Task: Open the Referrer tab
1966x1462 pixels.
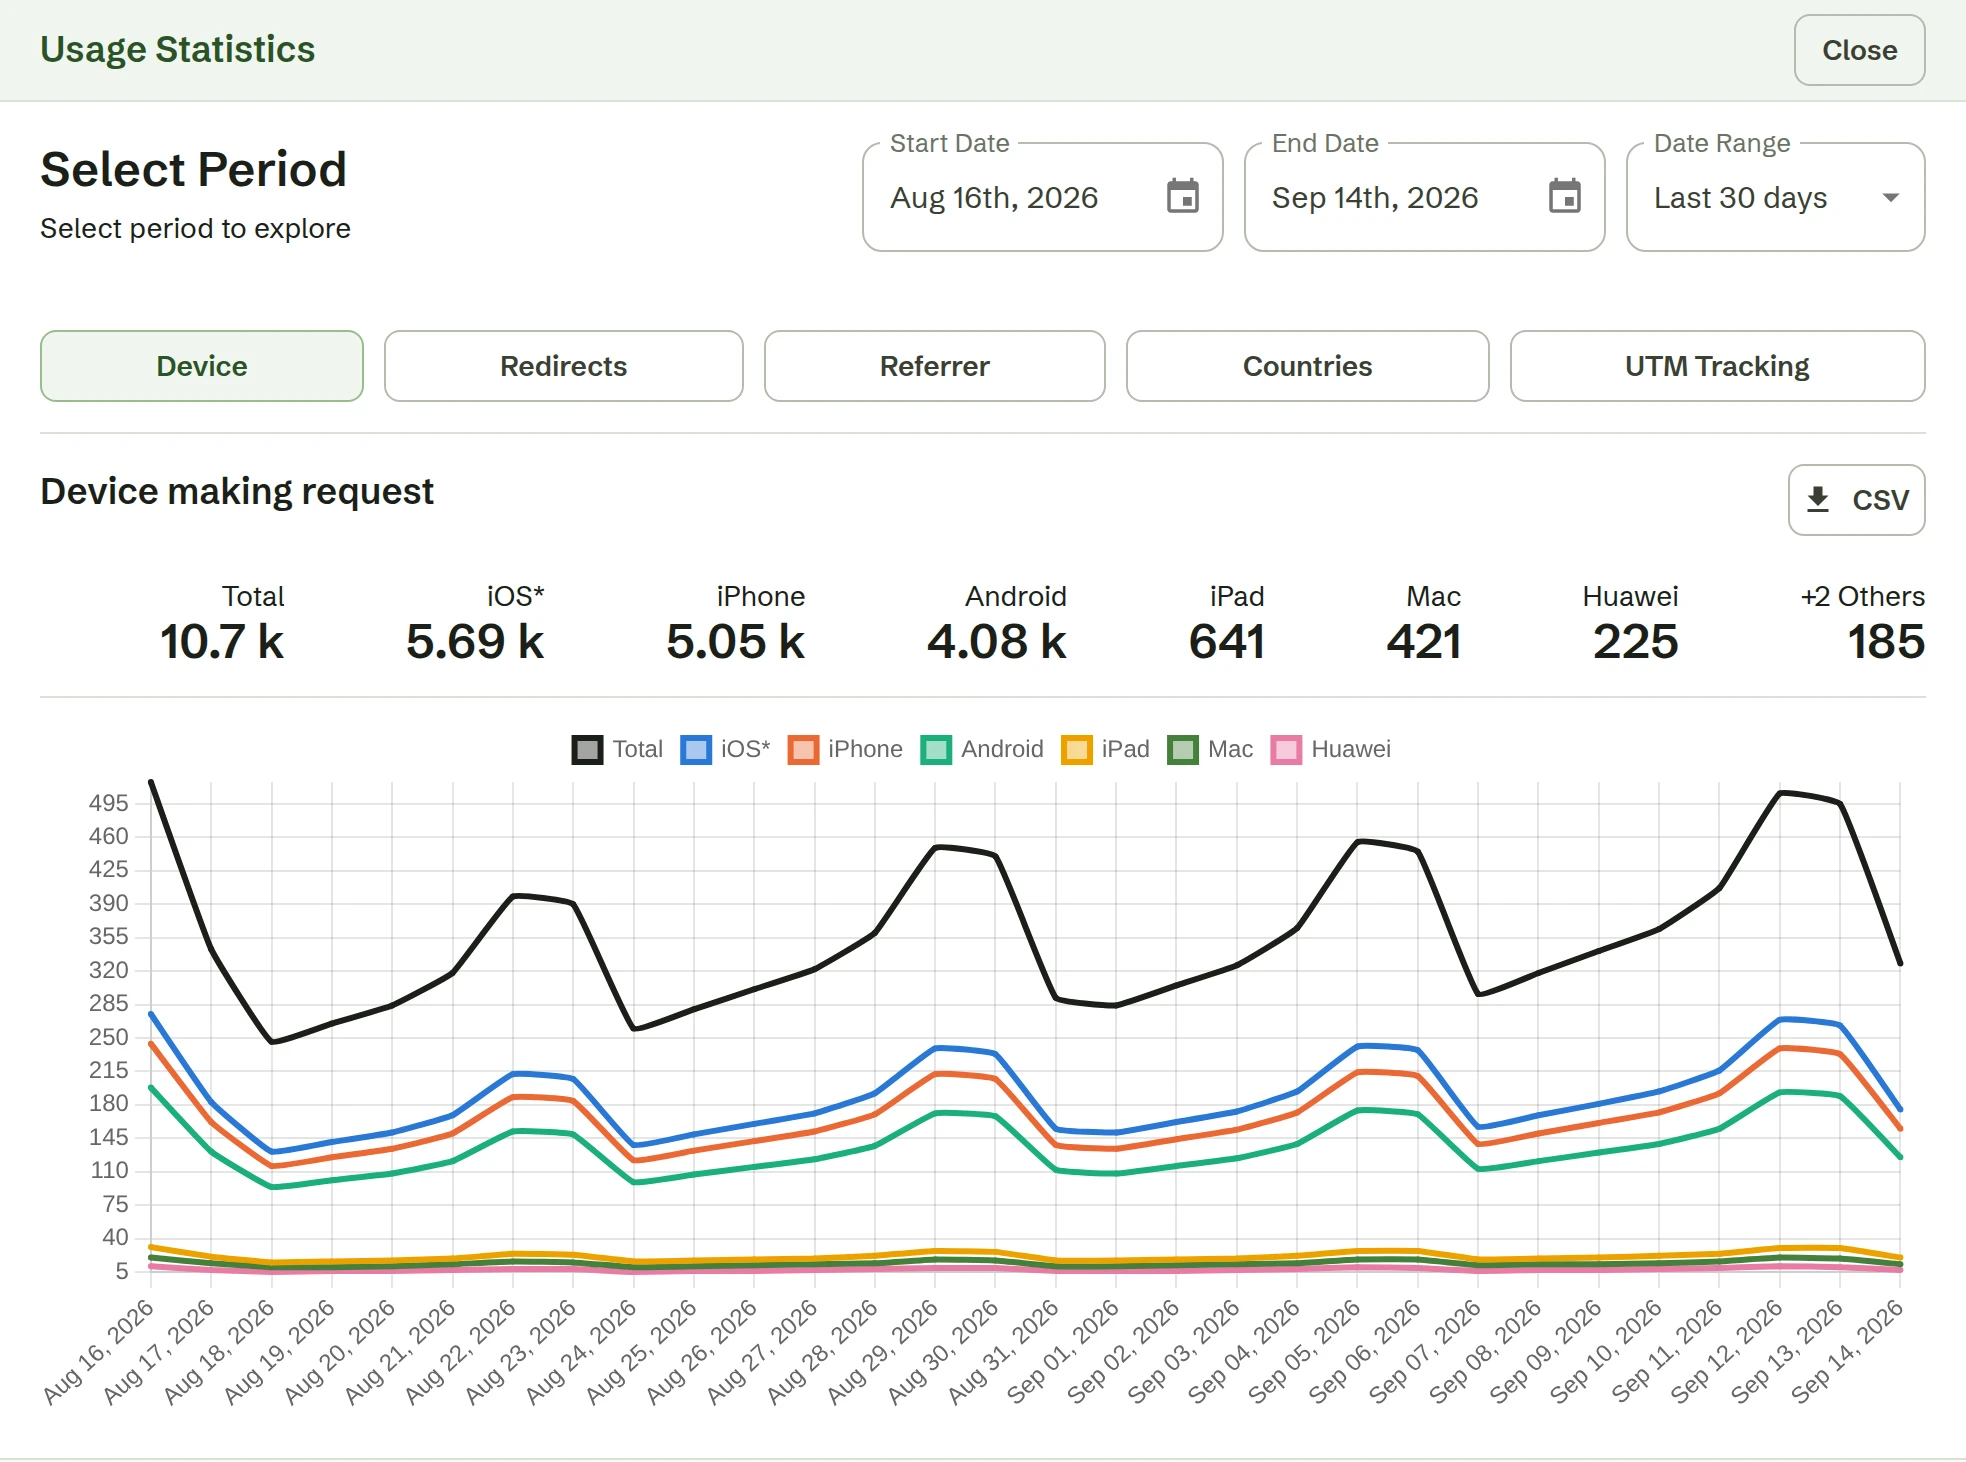Action: point(935,366)
